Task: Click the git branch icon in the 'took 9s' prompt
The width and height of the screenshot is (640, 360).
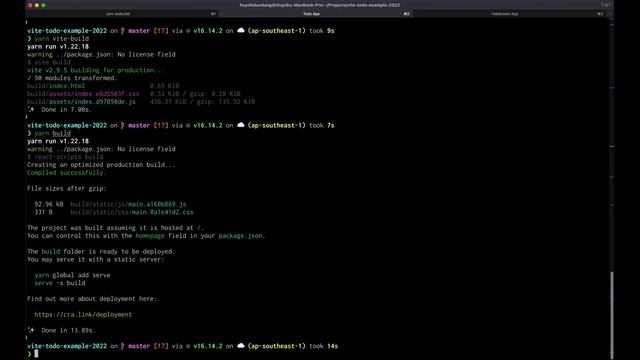Action: pos(122,31)
